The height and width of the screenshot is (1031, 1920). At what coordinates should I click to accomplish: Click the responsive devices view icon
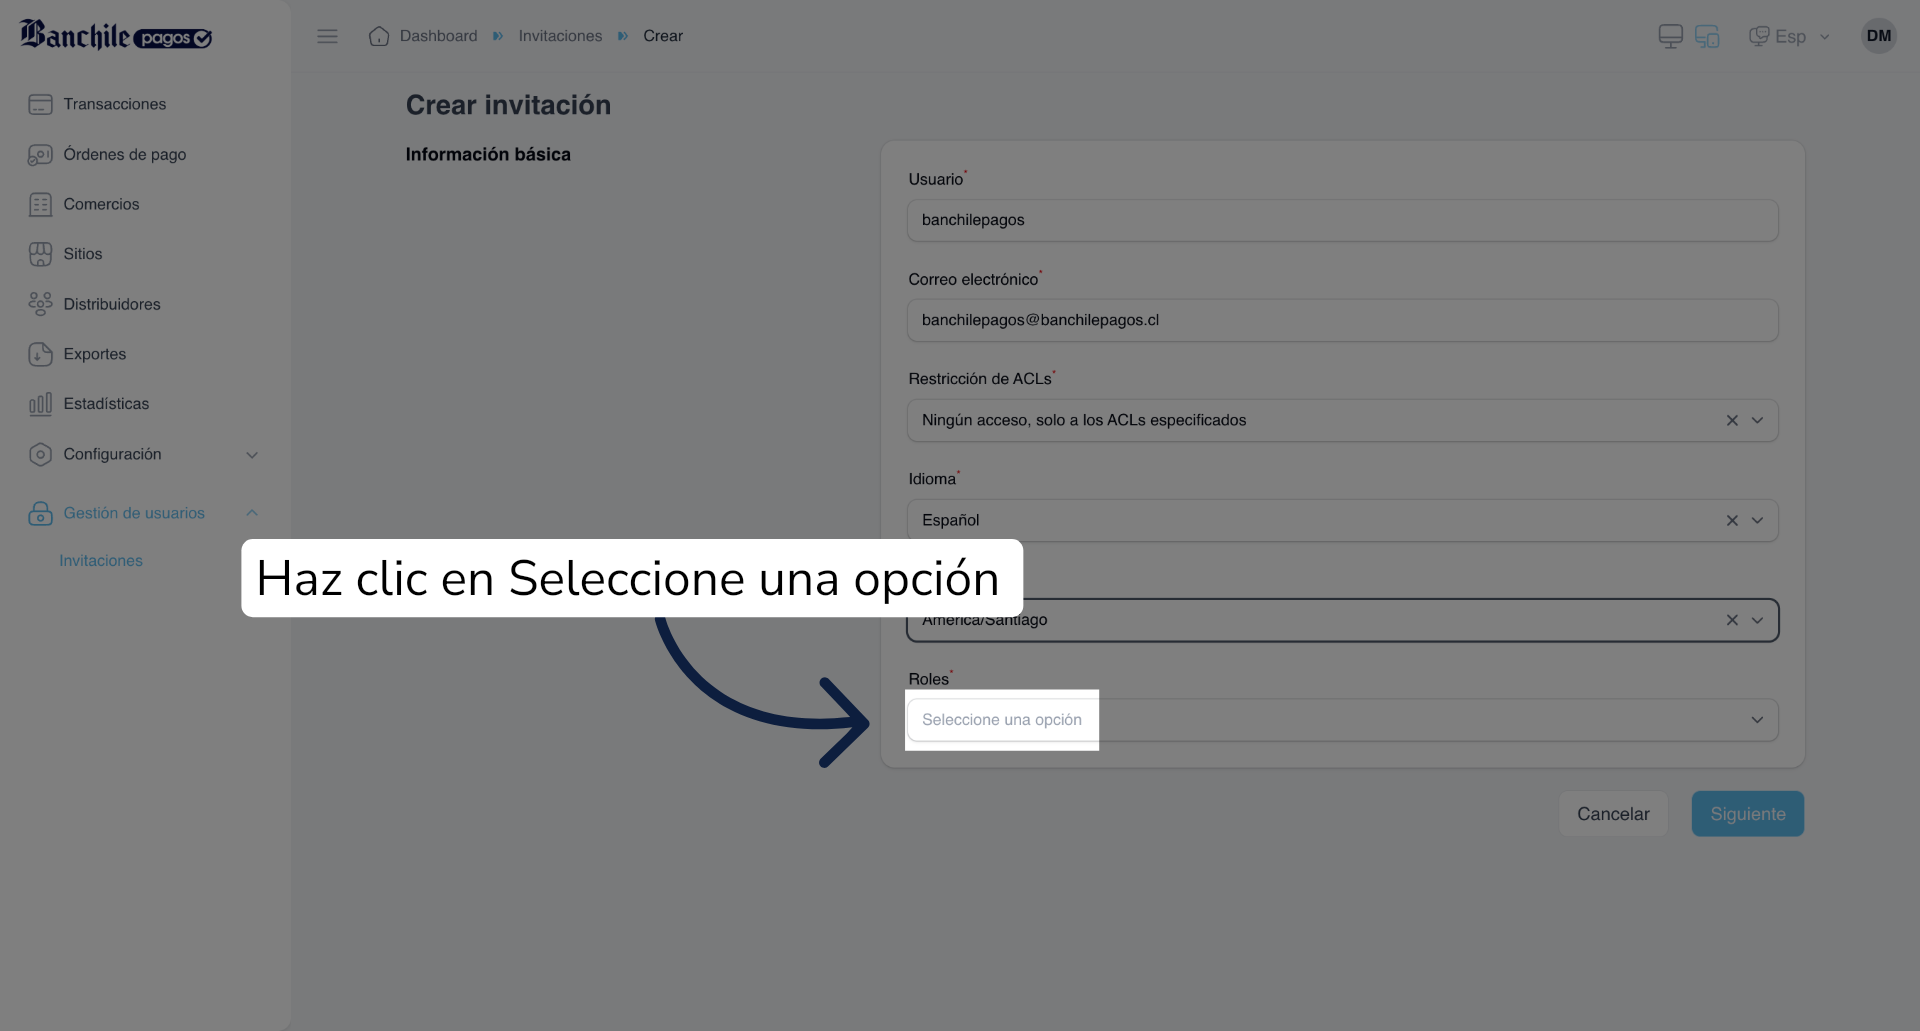coord(1707,37)
